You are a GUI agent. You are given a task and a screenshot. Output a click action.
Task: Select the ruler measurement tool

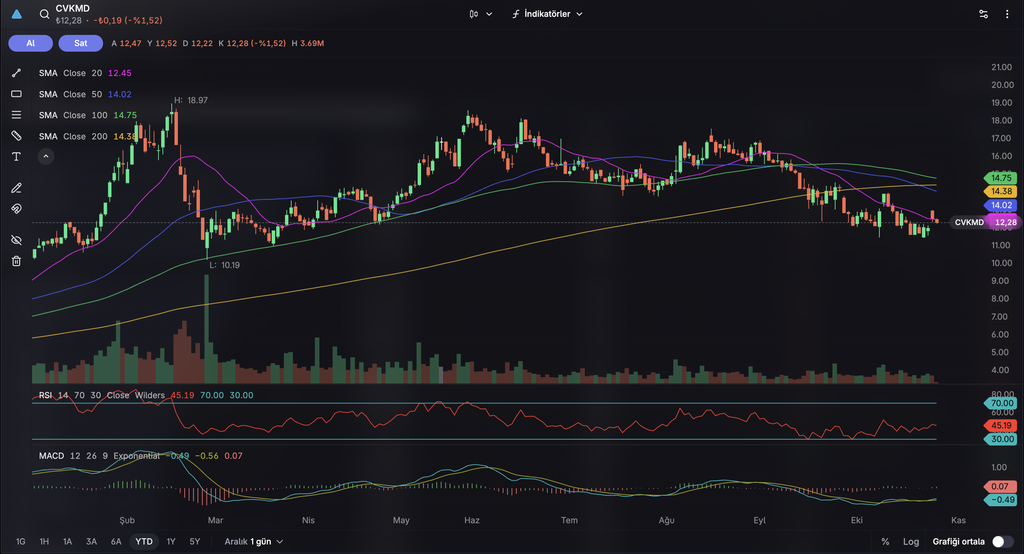(x=16, y=136)
